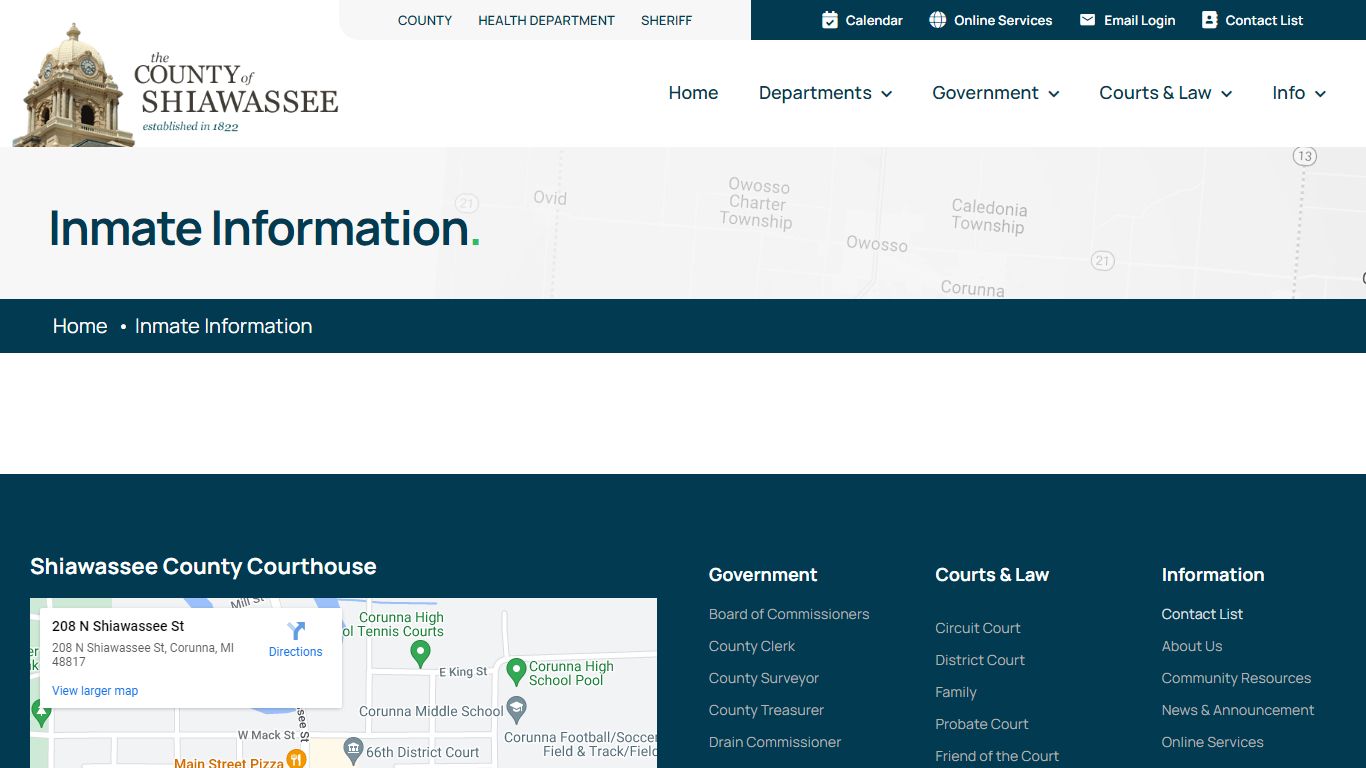1366x768 pixels.
Task: Click the Corunna High School Pool map pin
Action: (x=516, y=671)
